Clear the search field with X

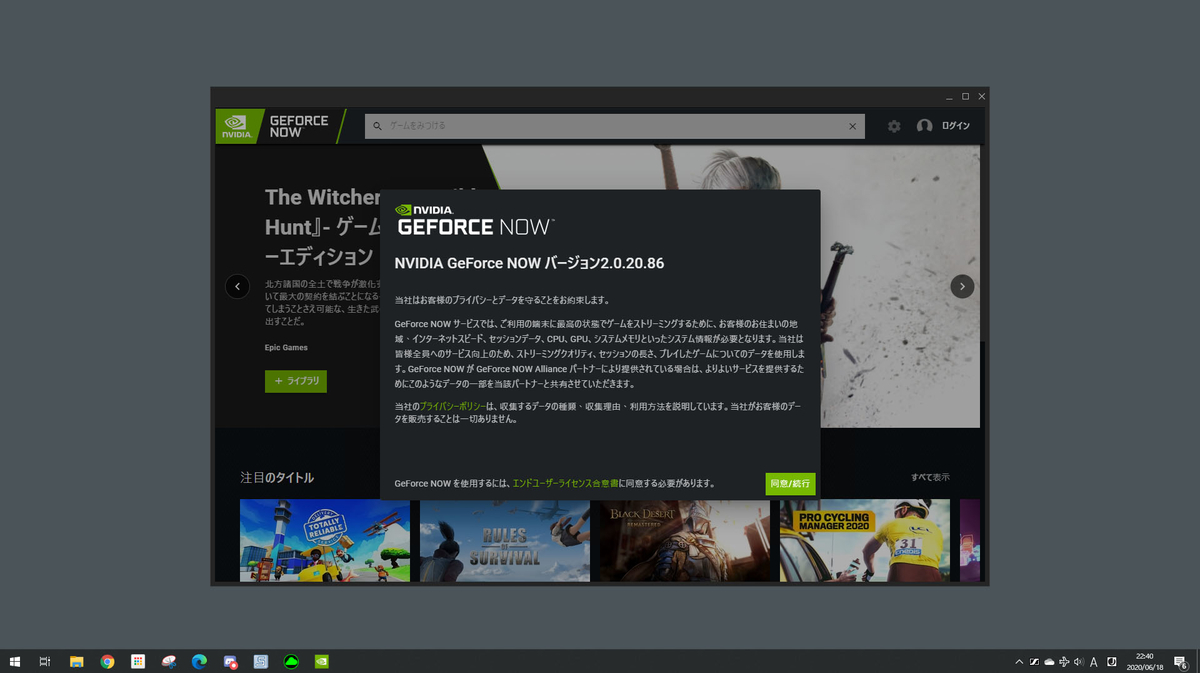click(852, 126)
